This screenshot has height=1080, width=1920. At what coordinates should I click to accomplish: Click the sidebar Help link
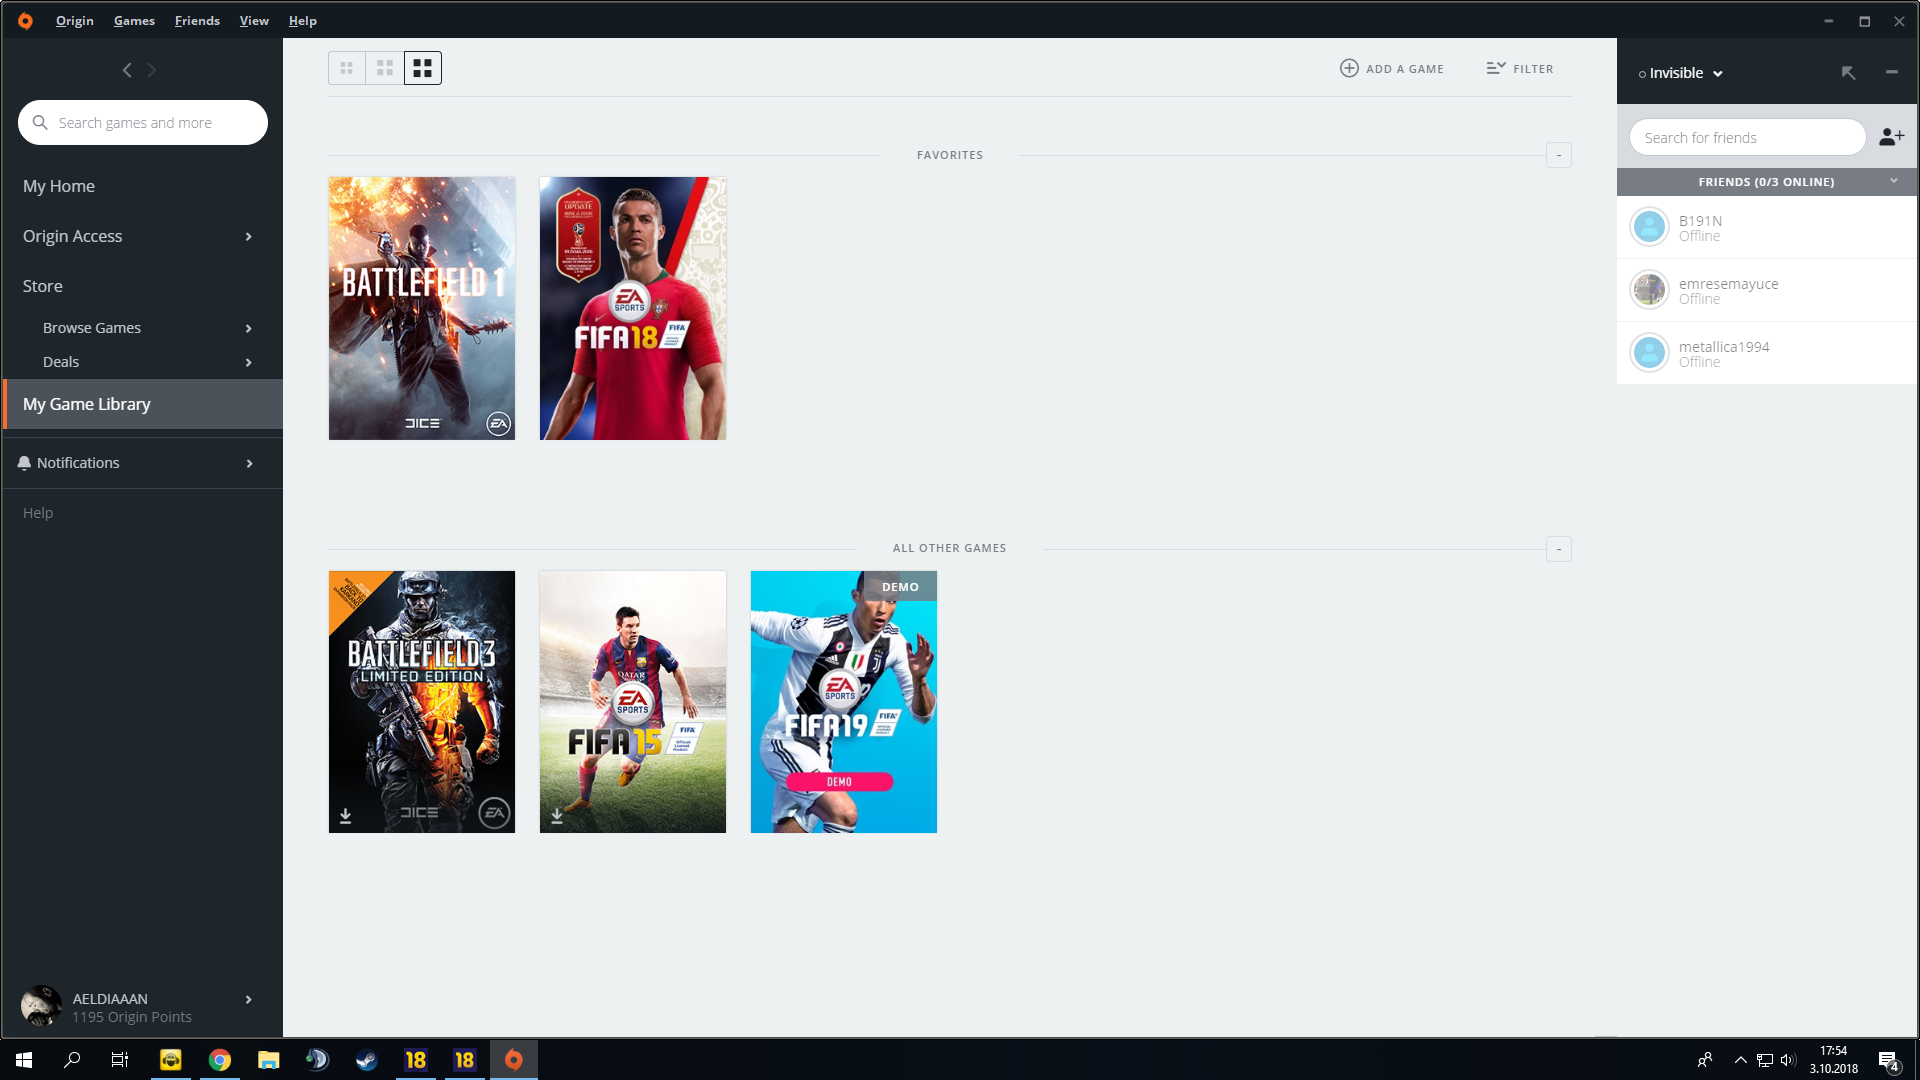tap(38, 513)
